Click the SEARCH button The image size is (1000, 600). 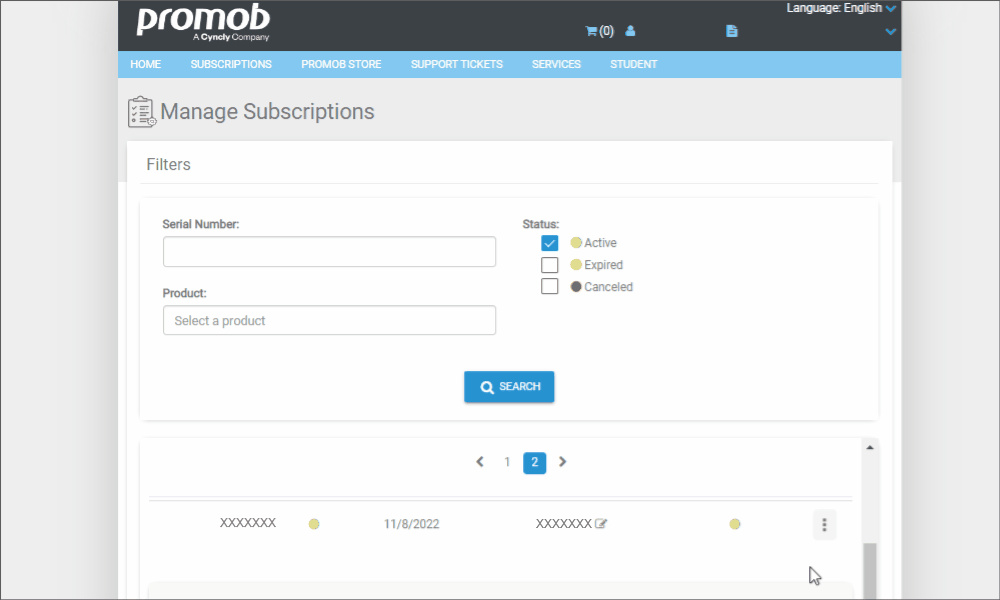coord(509,386)
